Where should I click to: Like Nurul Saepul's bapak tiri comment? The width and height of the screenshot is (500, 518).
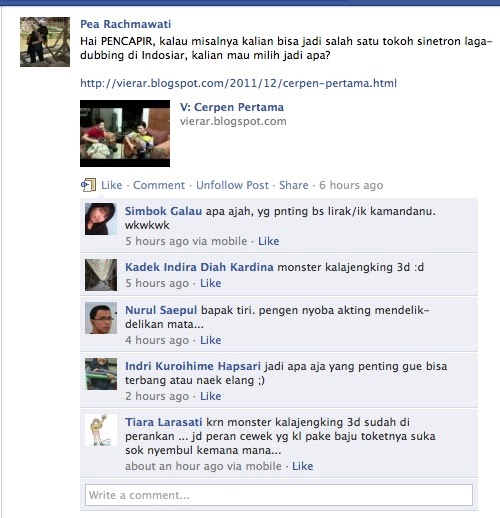pos(211,340)
